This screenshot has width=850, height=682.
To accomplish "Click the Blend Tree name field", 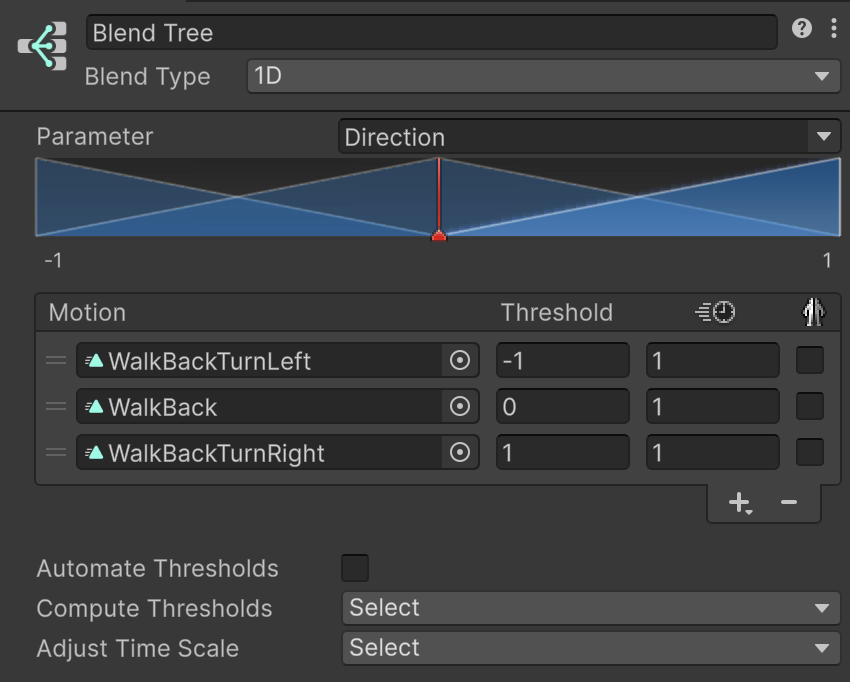I will point(432,33).
